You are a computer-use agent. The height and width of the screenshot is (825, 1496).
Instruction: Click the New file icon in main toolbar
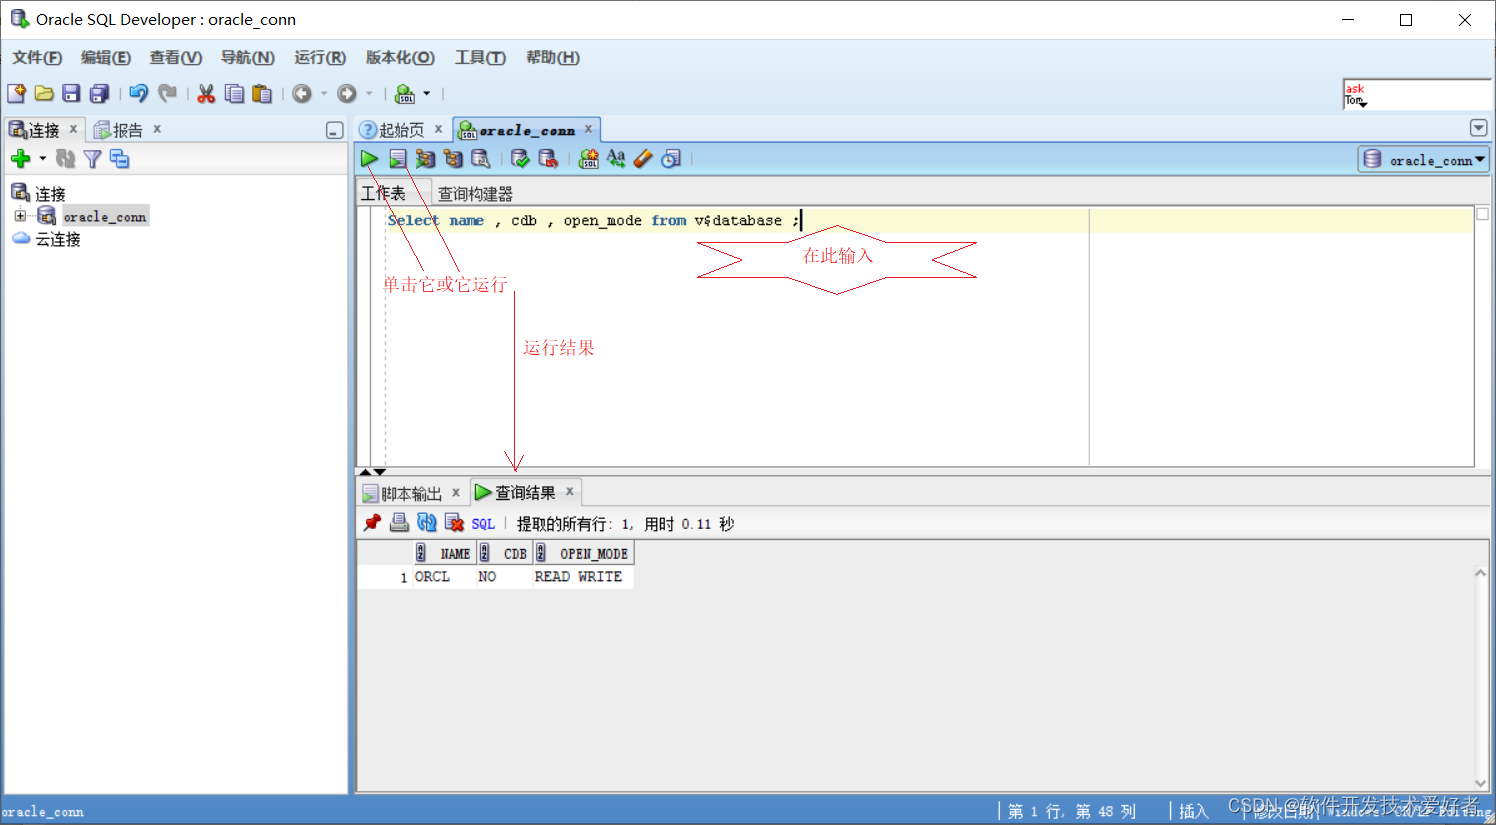click(16, 93)
